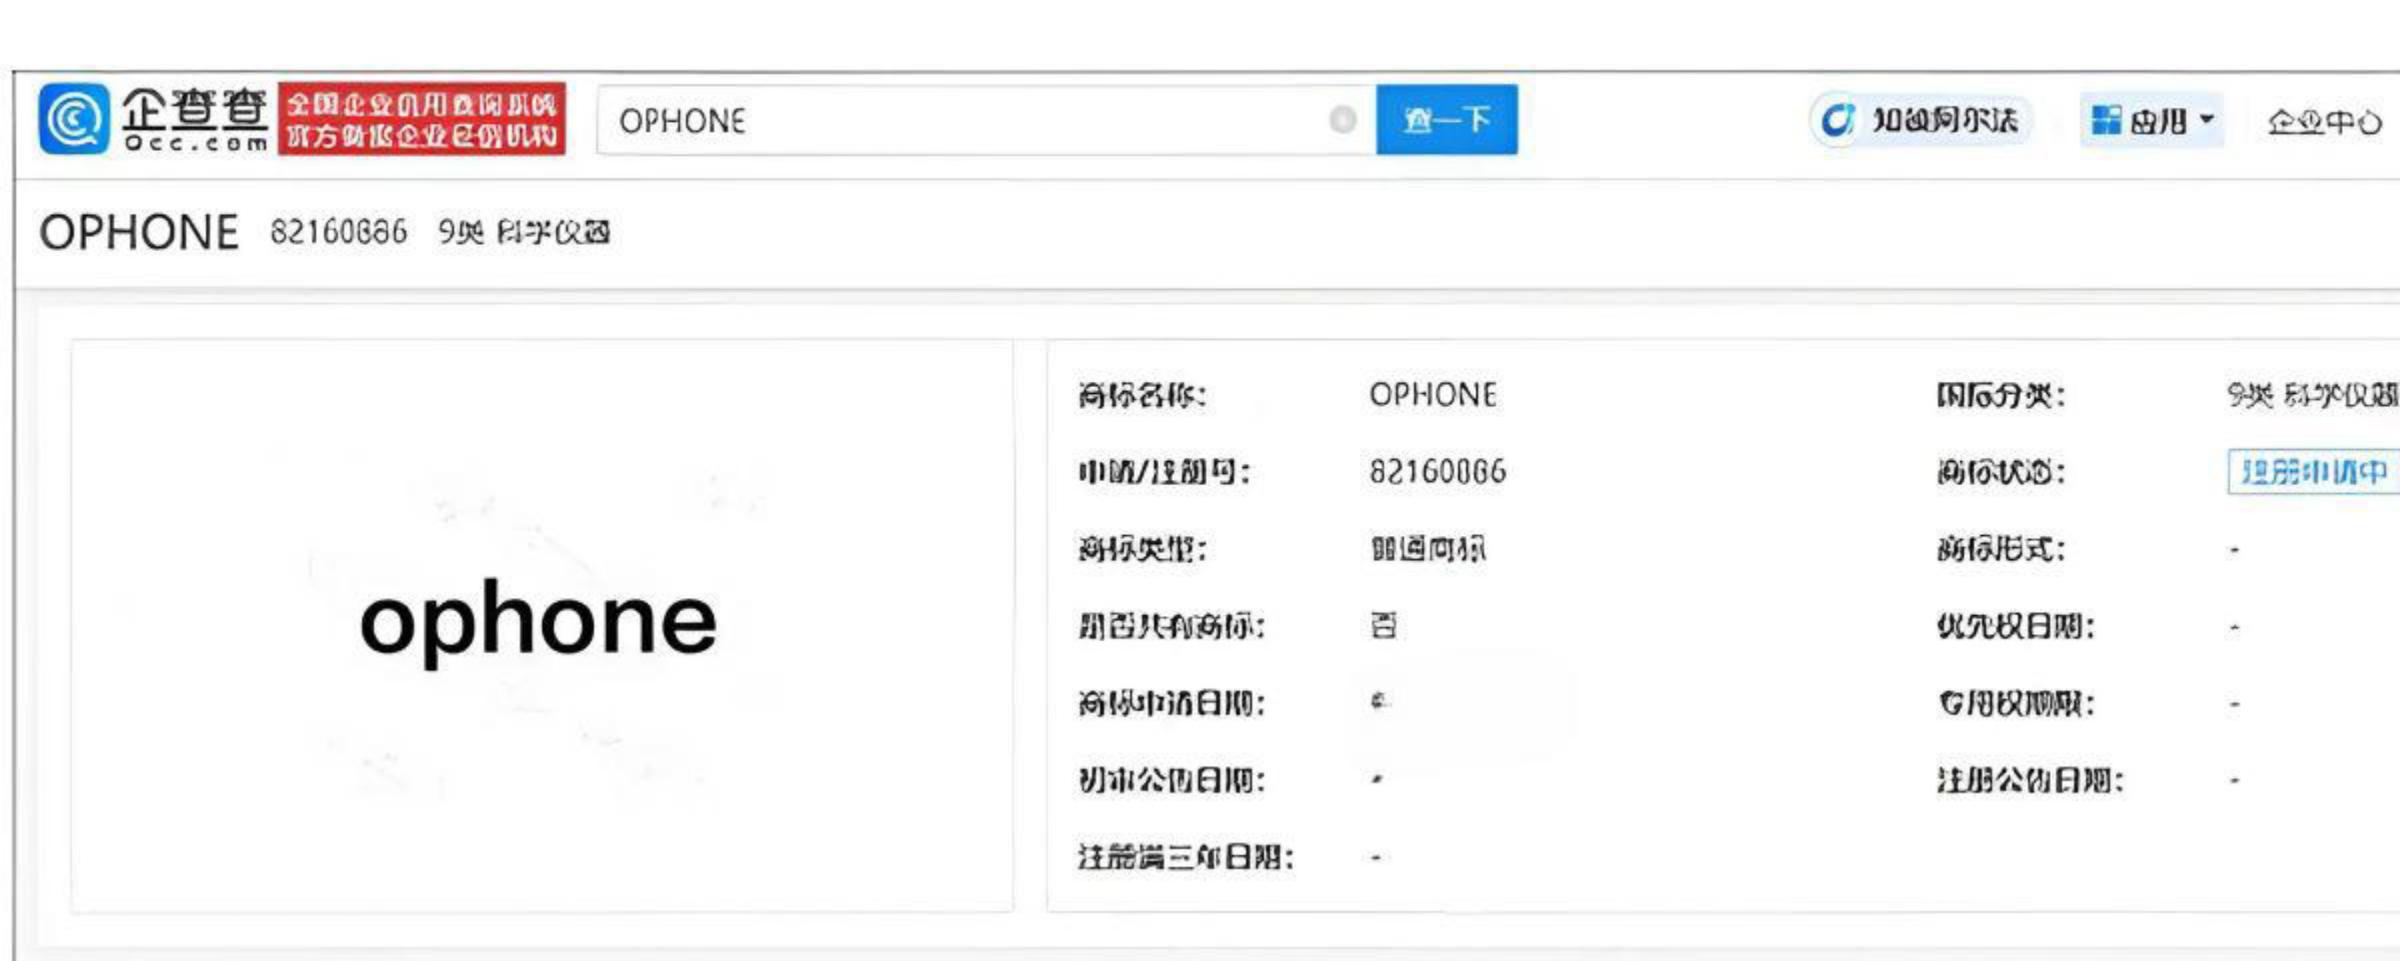Click the 申请/注册号 label

[1164, 472]
